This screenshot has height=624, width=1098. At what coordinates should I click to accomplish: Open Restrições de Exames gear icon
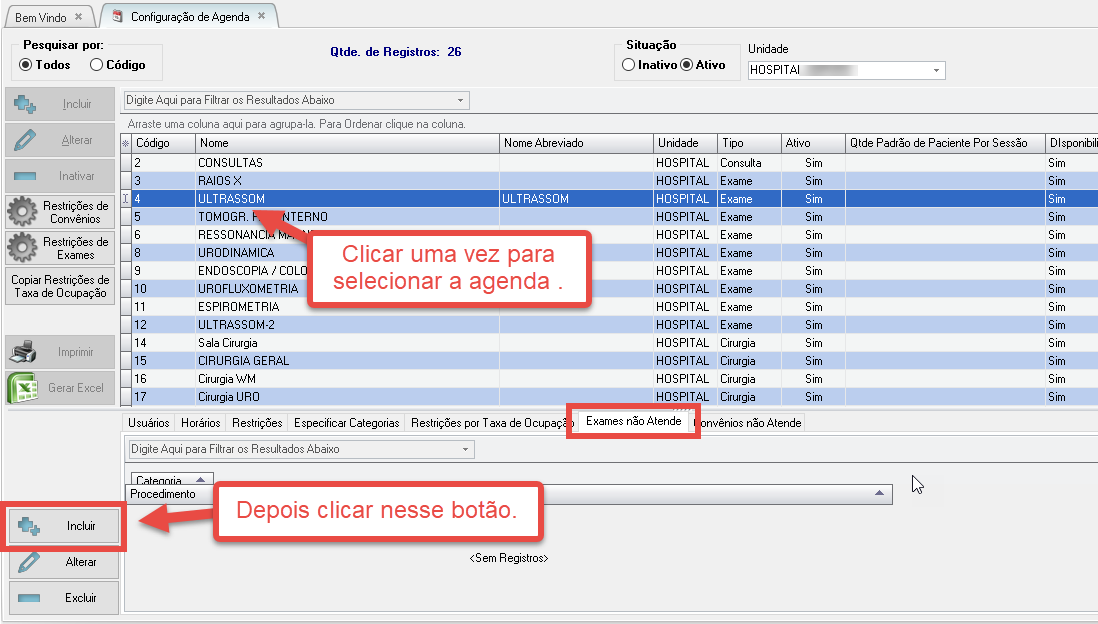[x=23, y=248]
